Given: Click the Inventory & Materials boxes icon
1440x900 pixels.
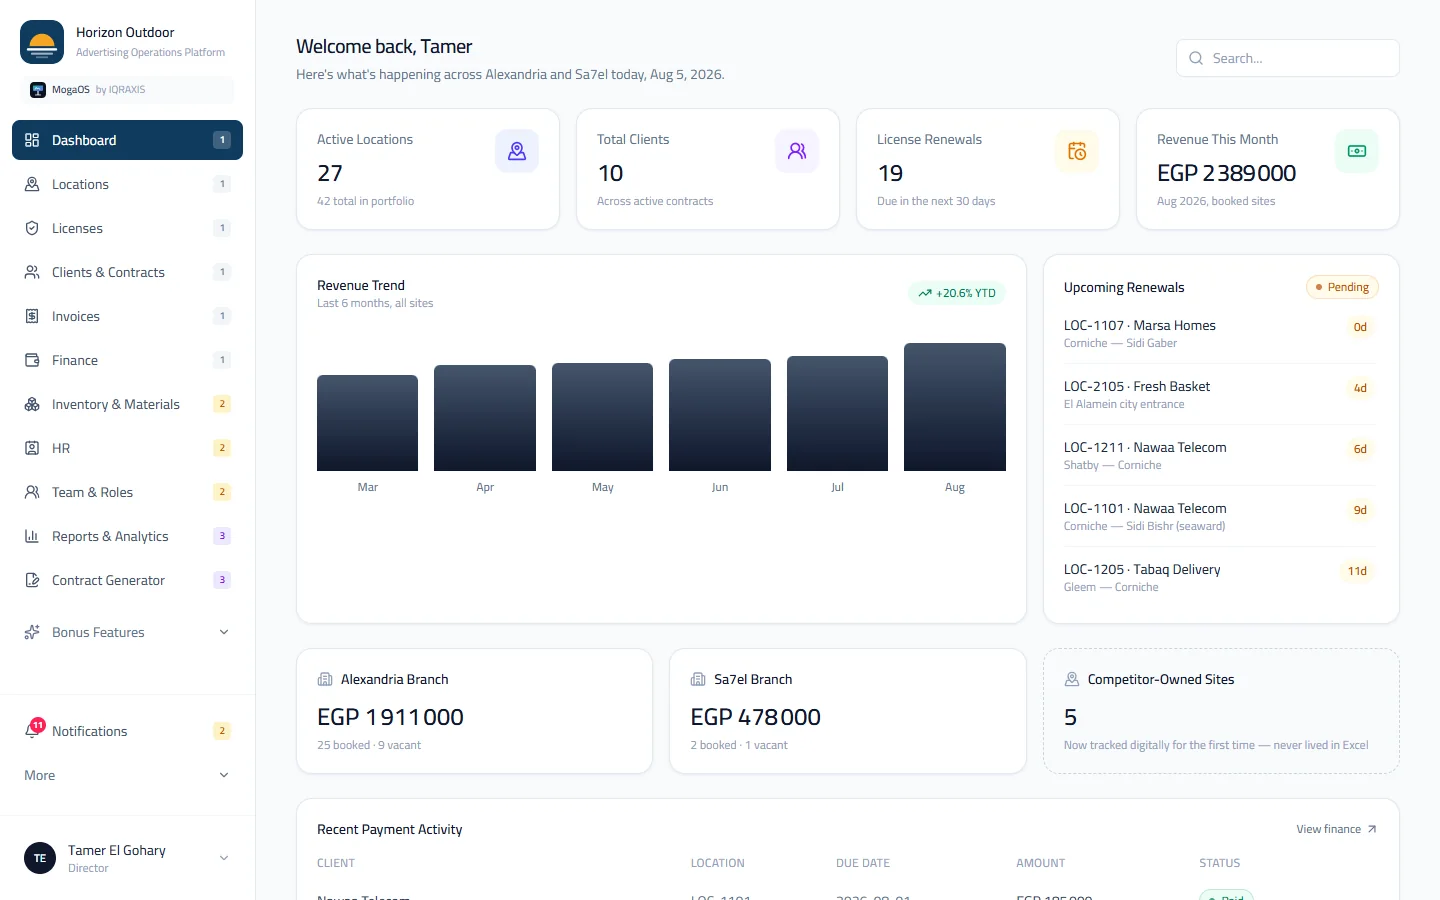Looking at the screenshot, I should [32, 404].
